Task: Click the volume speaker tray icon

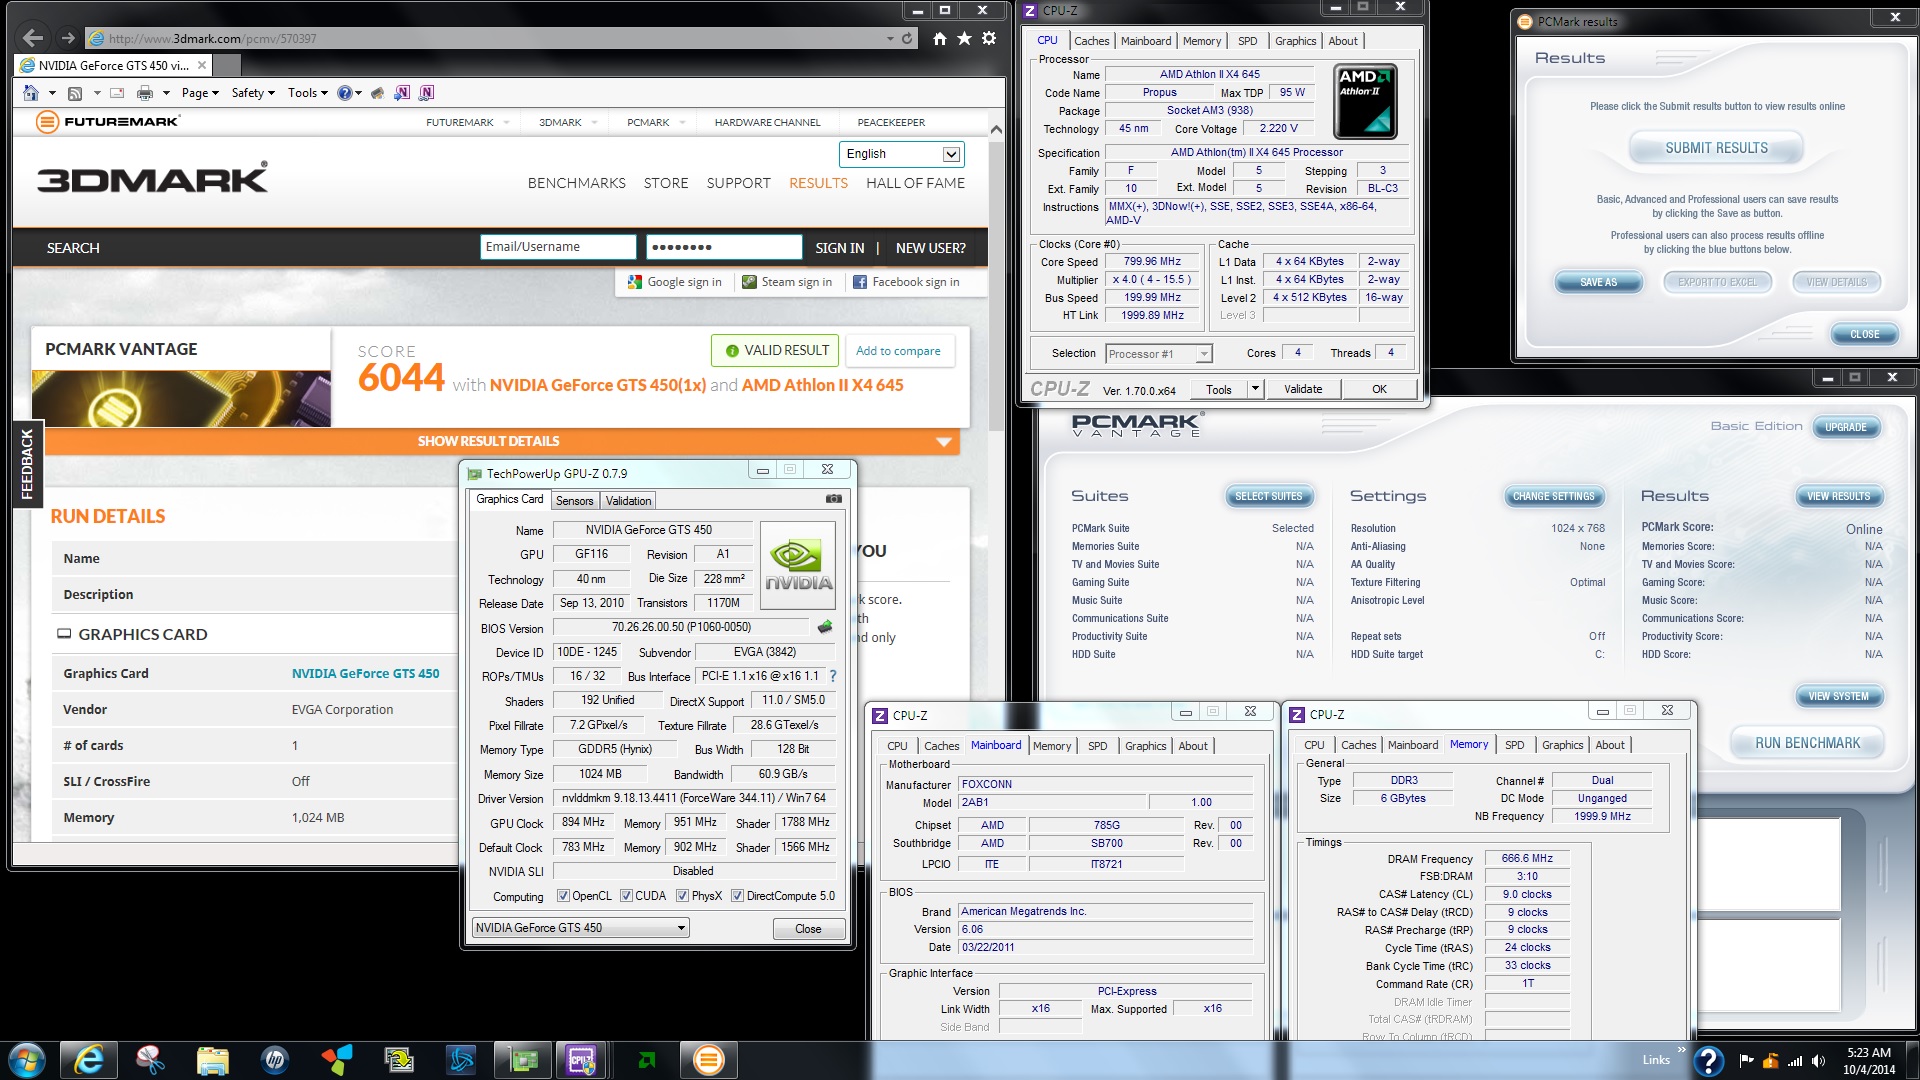Action: [x=1819, y=1061]
